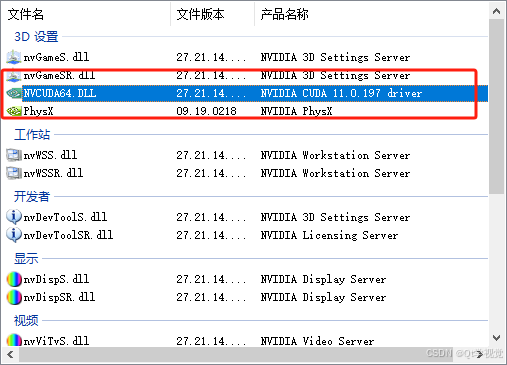The image size is (507, 365).
Task: Select the nvGameS.dll file name
Action: tap(56, 57)
